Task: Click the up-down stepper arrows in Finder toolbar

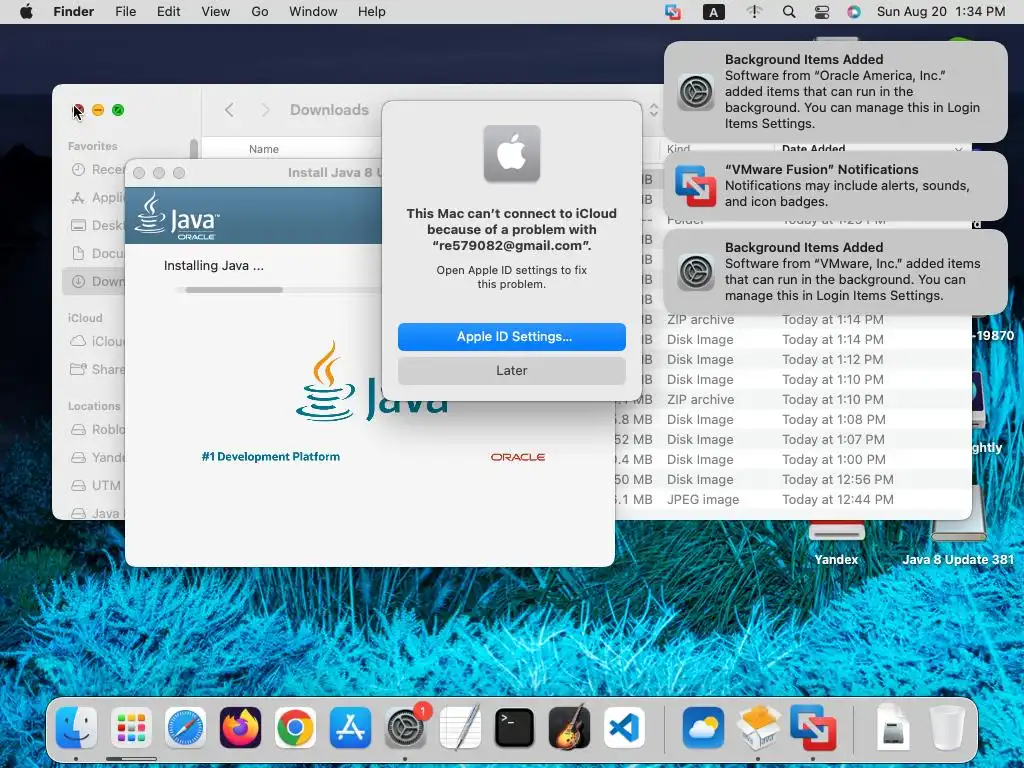Action: coord(654,110)
